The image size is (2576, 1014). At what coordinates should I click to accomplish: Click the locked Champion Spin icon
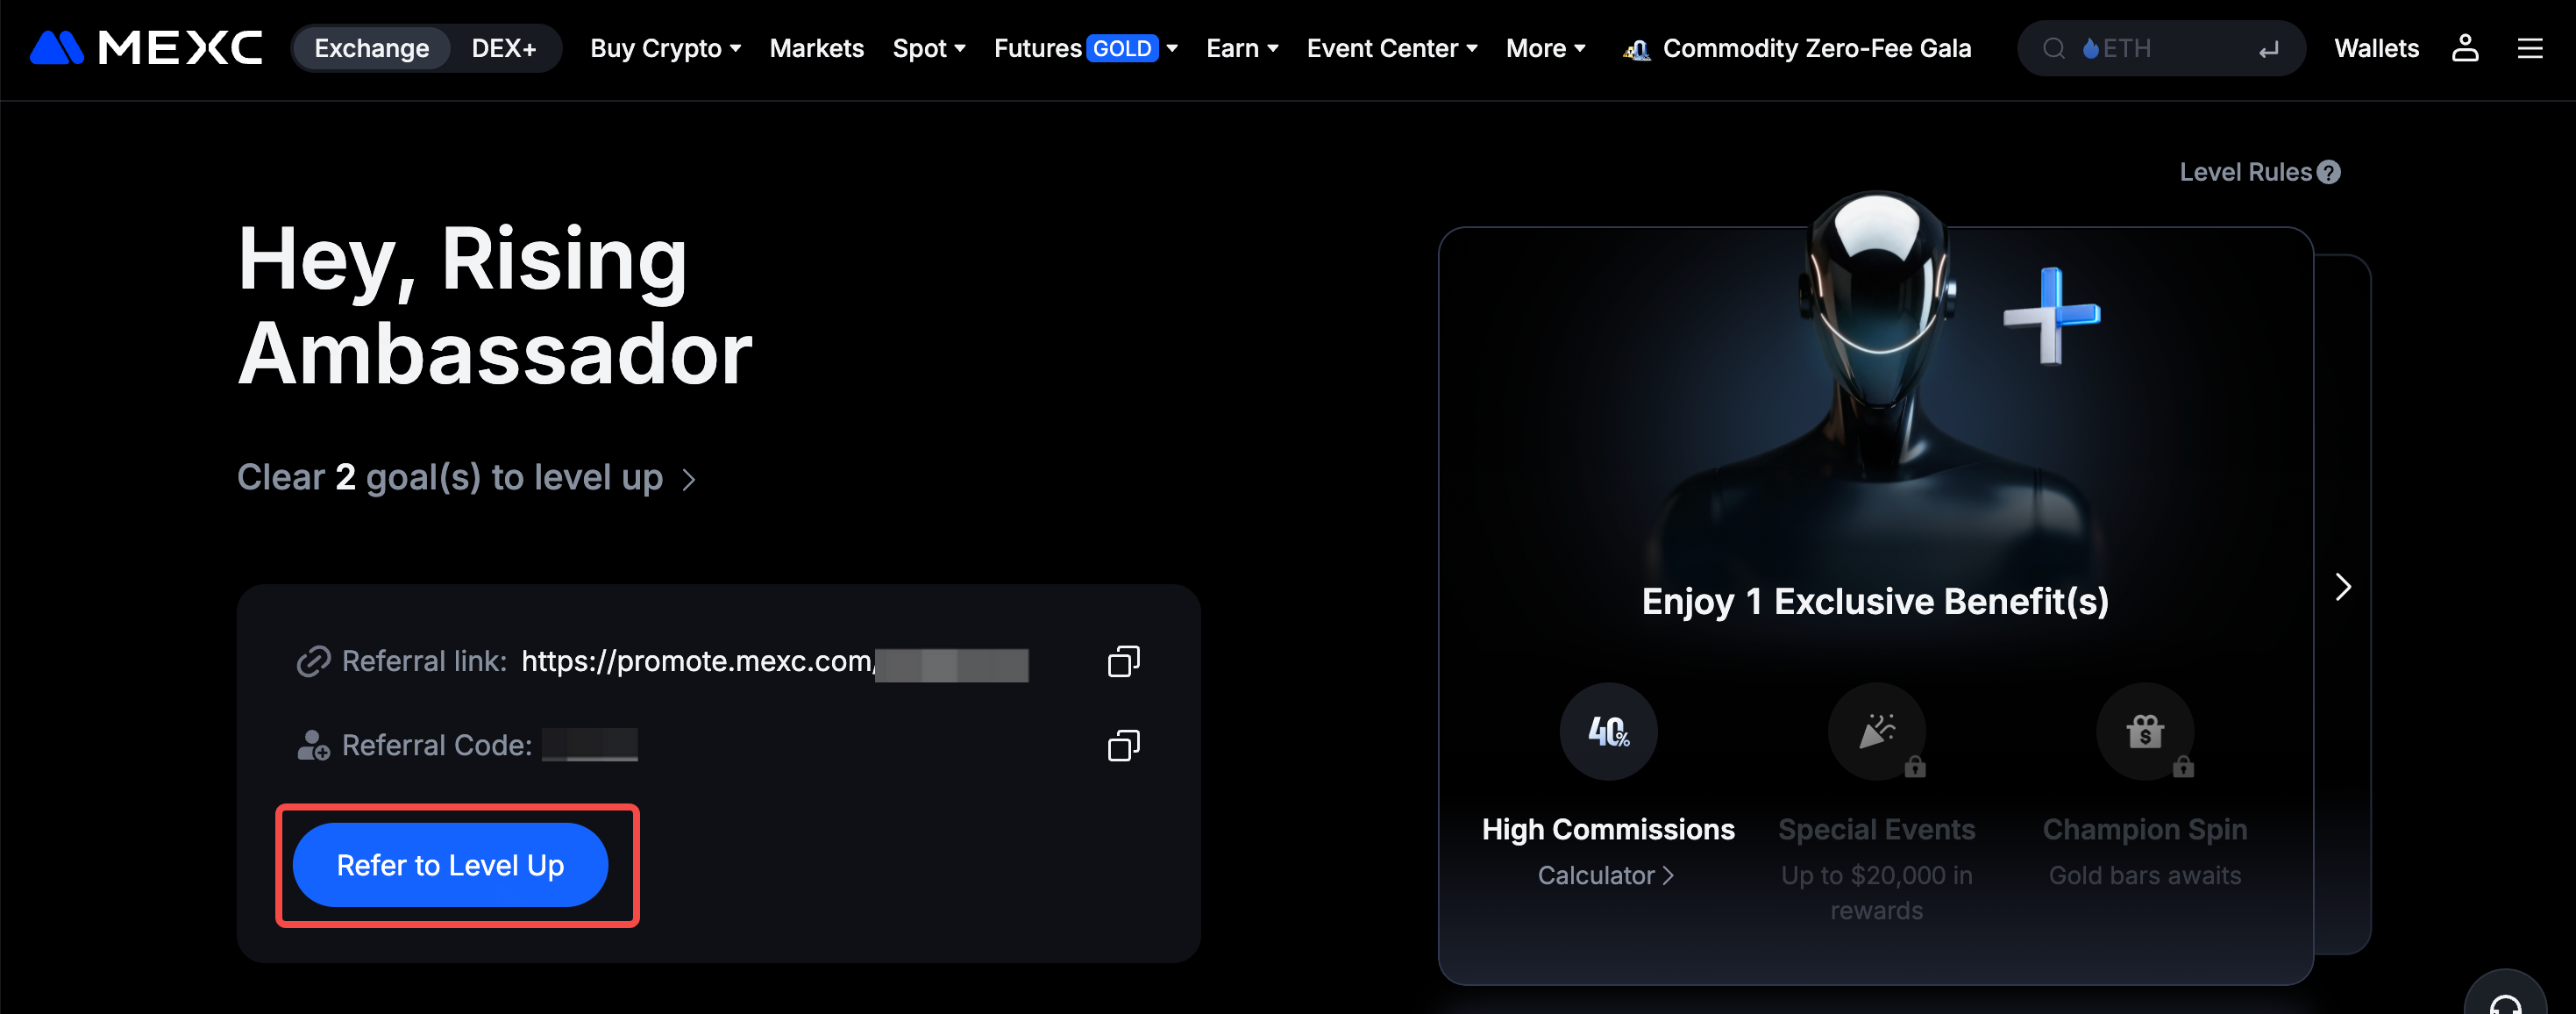(x=2144, y=731)
